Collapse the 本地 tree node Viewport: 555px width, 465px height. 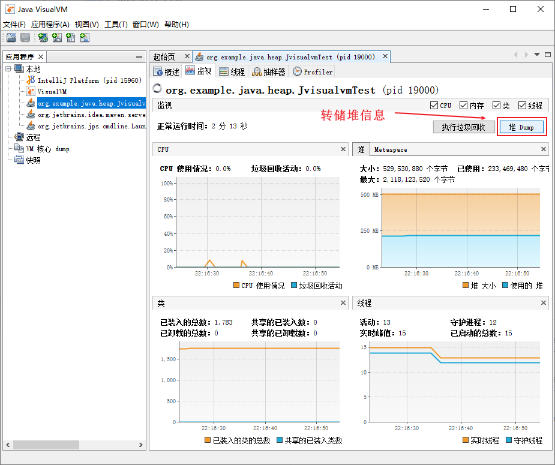click(x=8, y=69)
